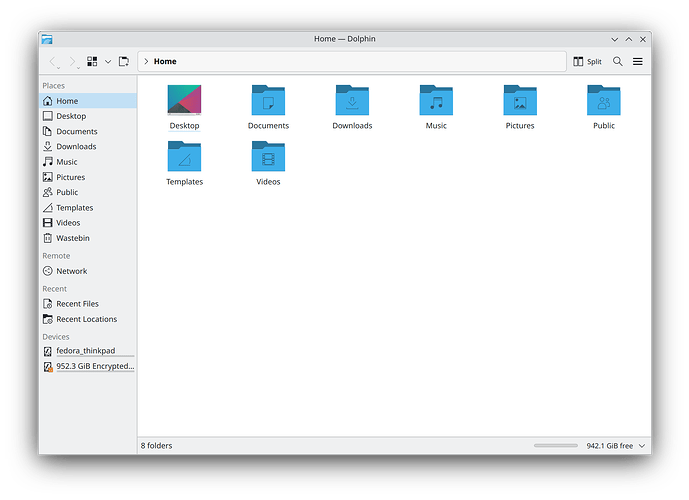Open the Music folder icon
This screenshot has width=689, height=500.
click(436, 102)
